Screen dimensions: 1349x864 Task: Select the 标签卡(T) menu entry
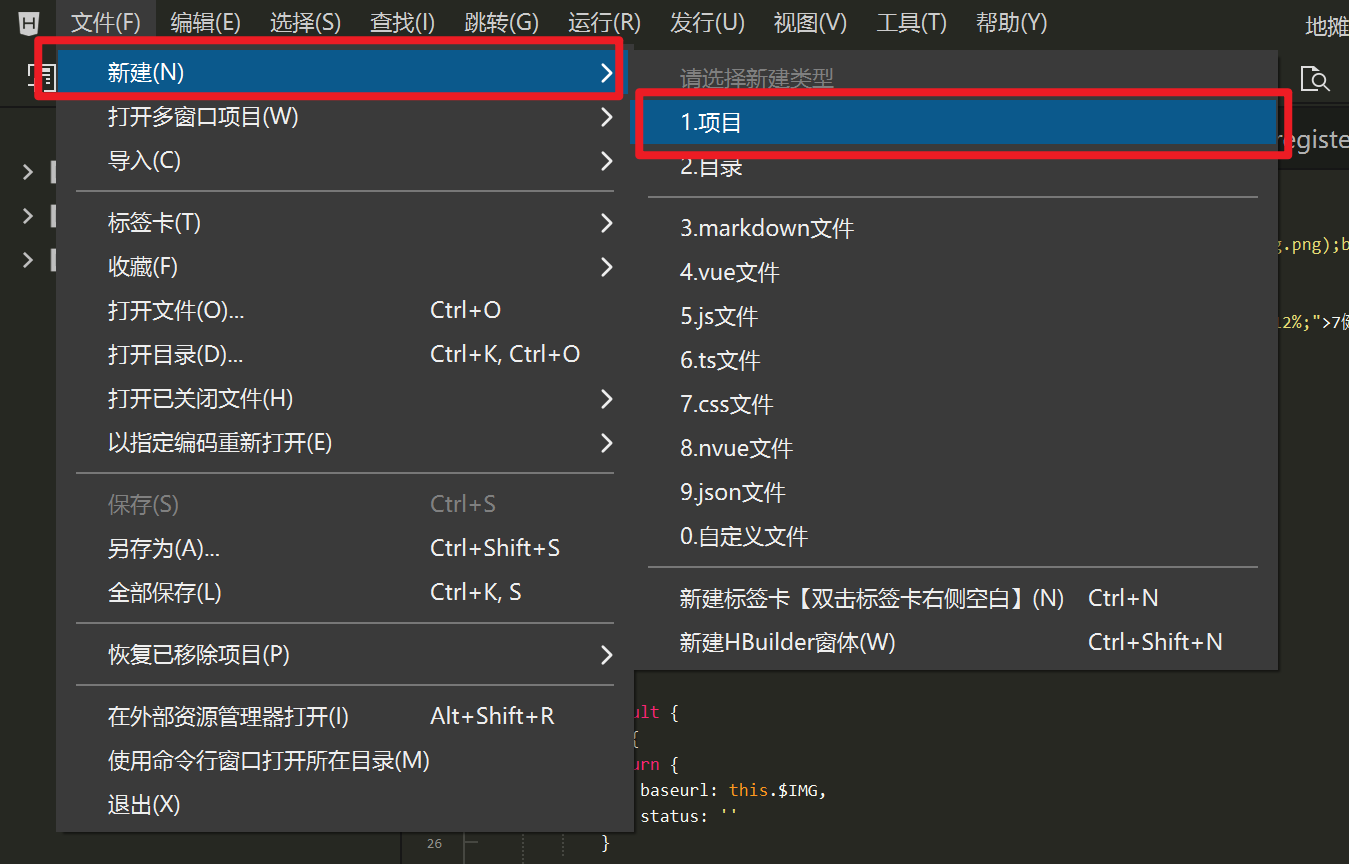pos(345,222)
